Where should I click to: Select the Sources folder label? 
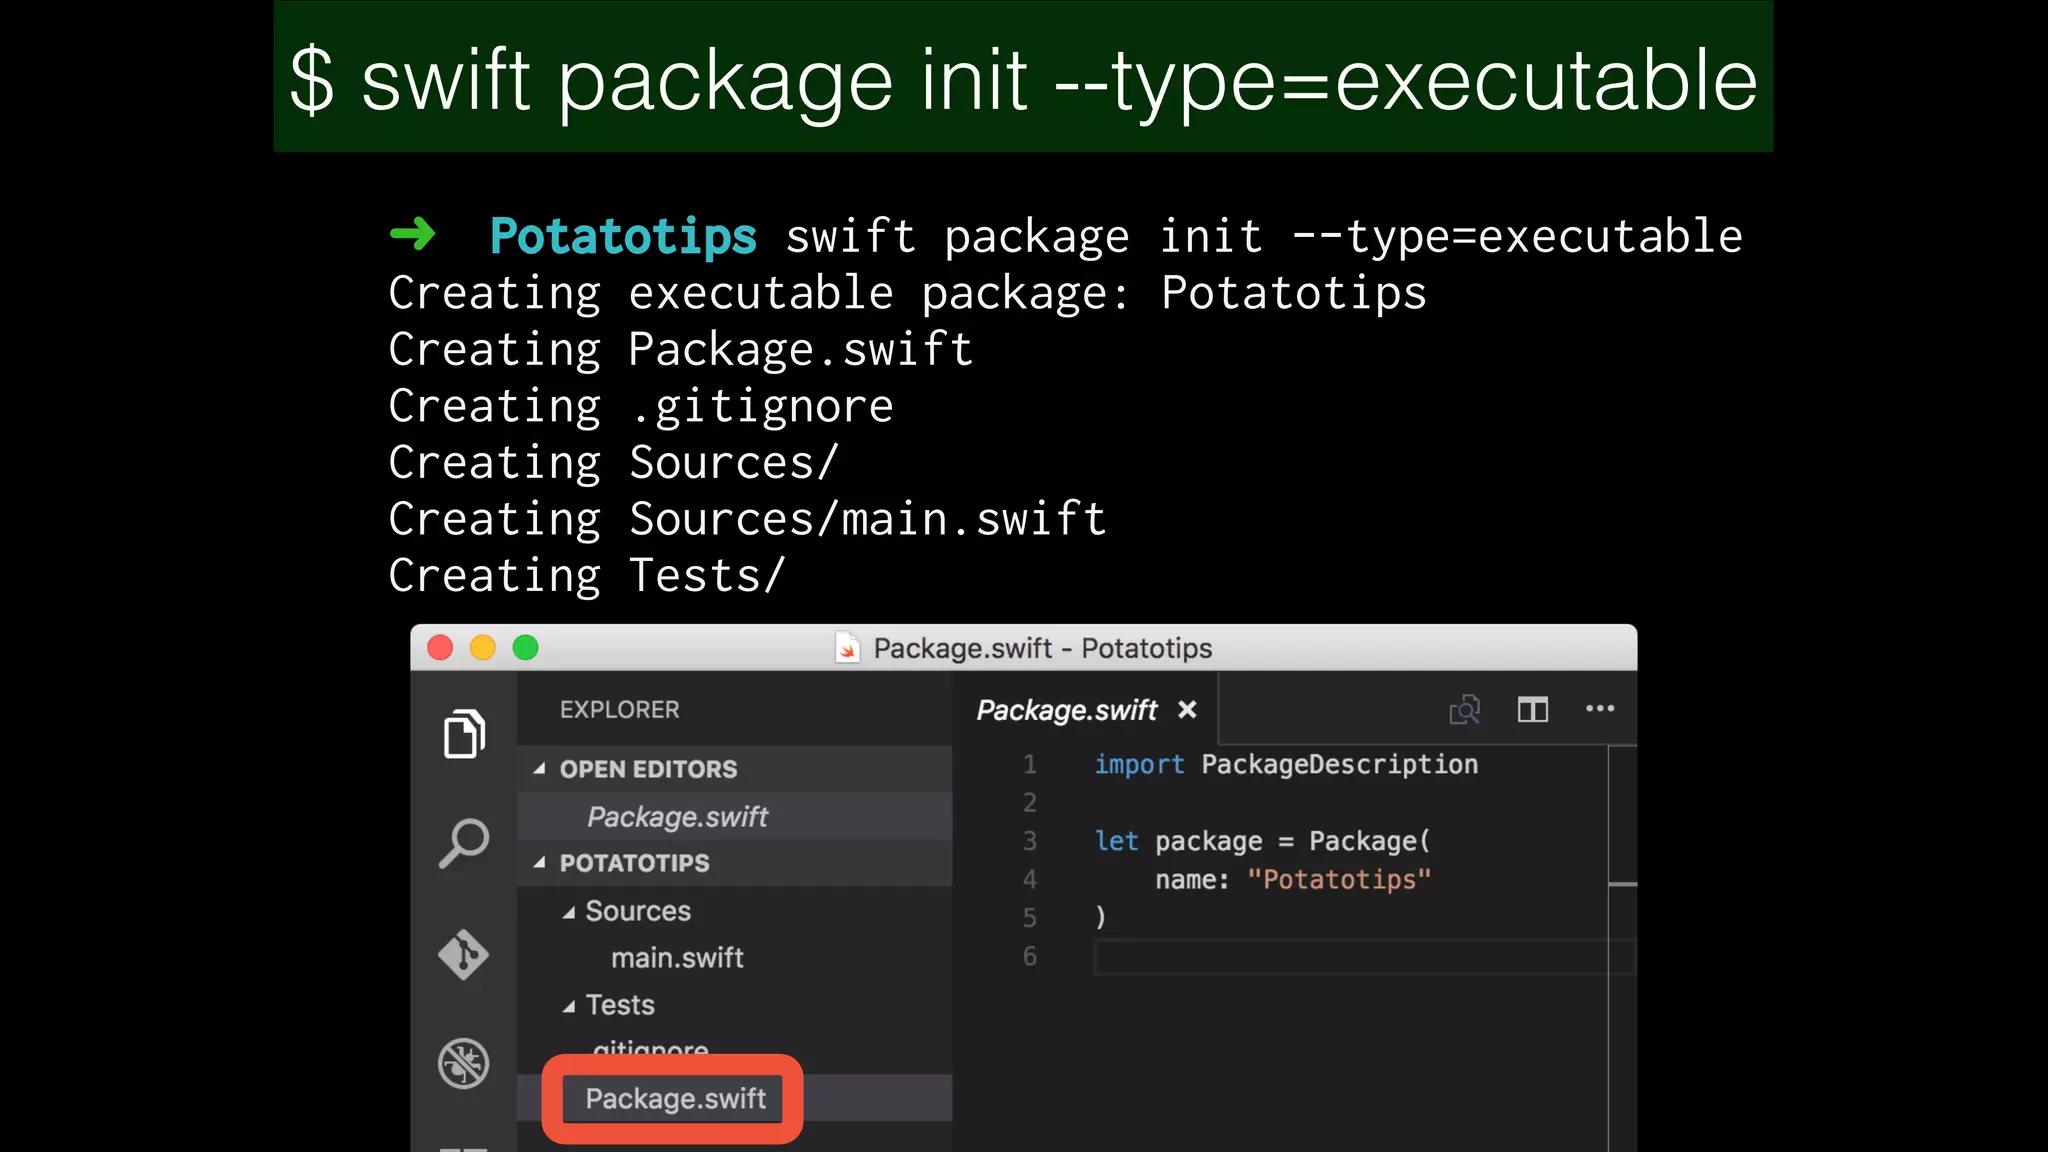[x=638, y=911]
